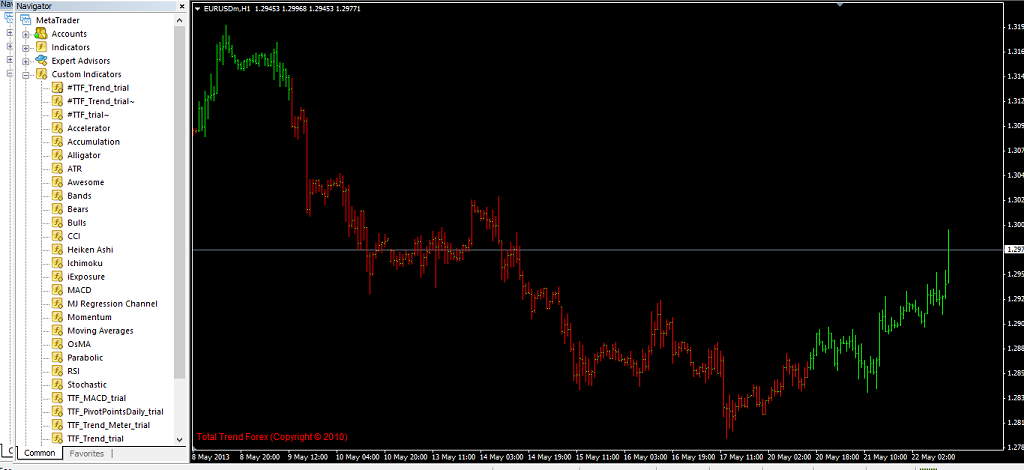Select the MJ Regression Channel indicator
Image resolution: width=1024 pixels, height=470 pixels.
pos(112,304)
